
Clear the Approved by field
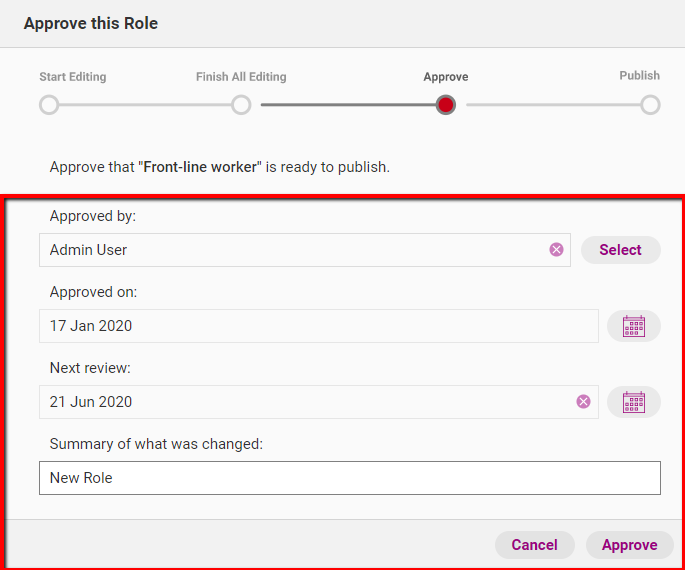point(556,250)
